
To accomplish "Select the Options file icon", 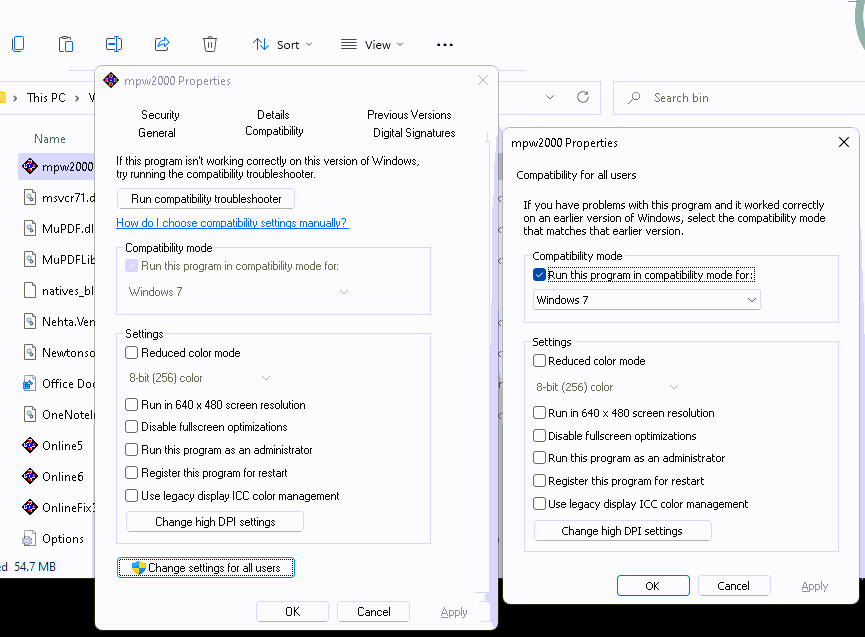I will [29, 538].
